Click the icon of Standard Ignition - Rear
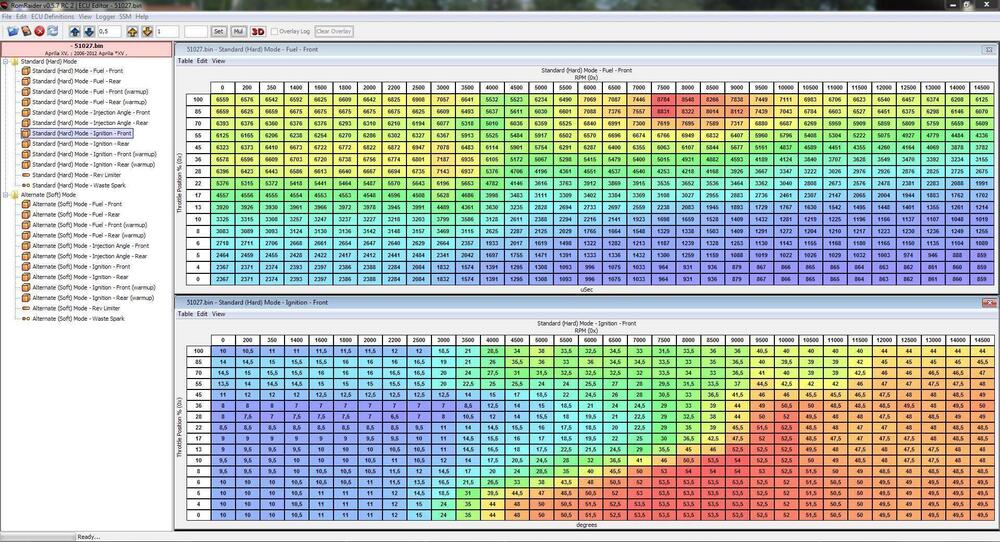This screenshot has width=1000, height=542. pyautogui.click(x=26, y=143)
